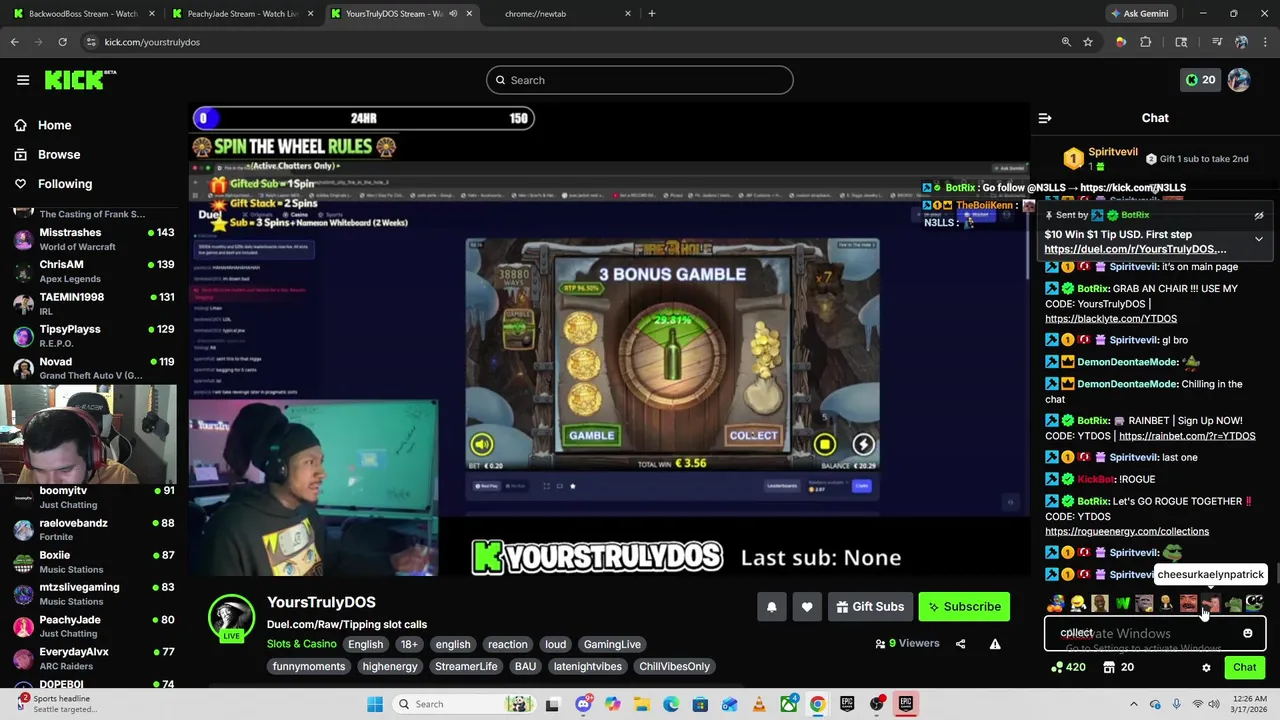
Task: Open ChrisAM channel in sidebar
Action: 92,271
